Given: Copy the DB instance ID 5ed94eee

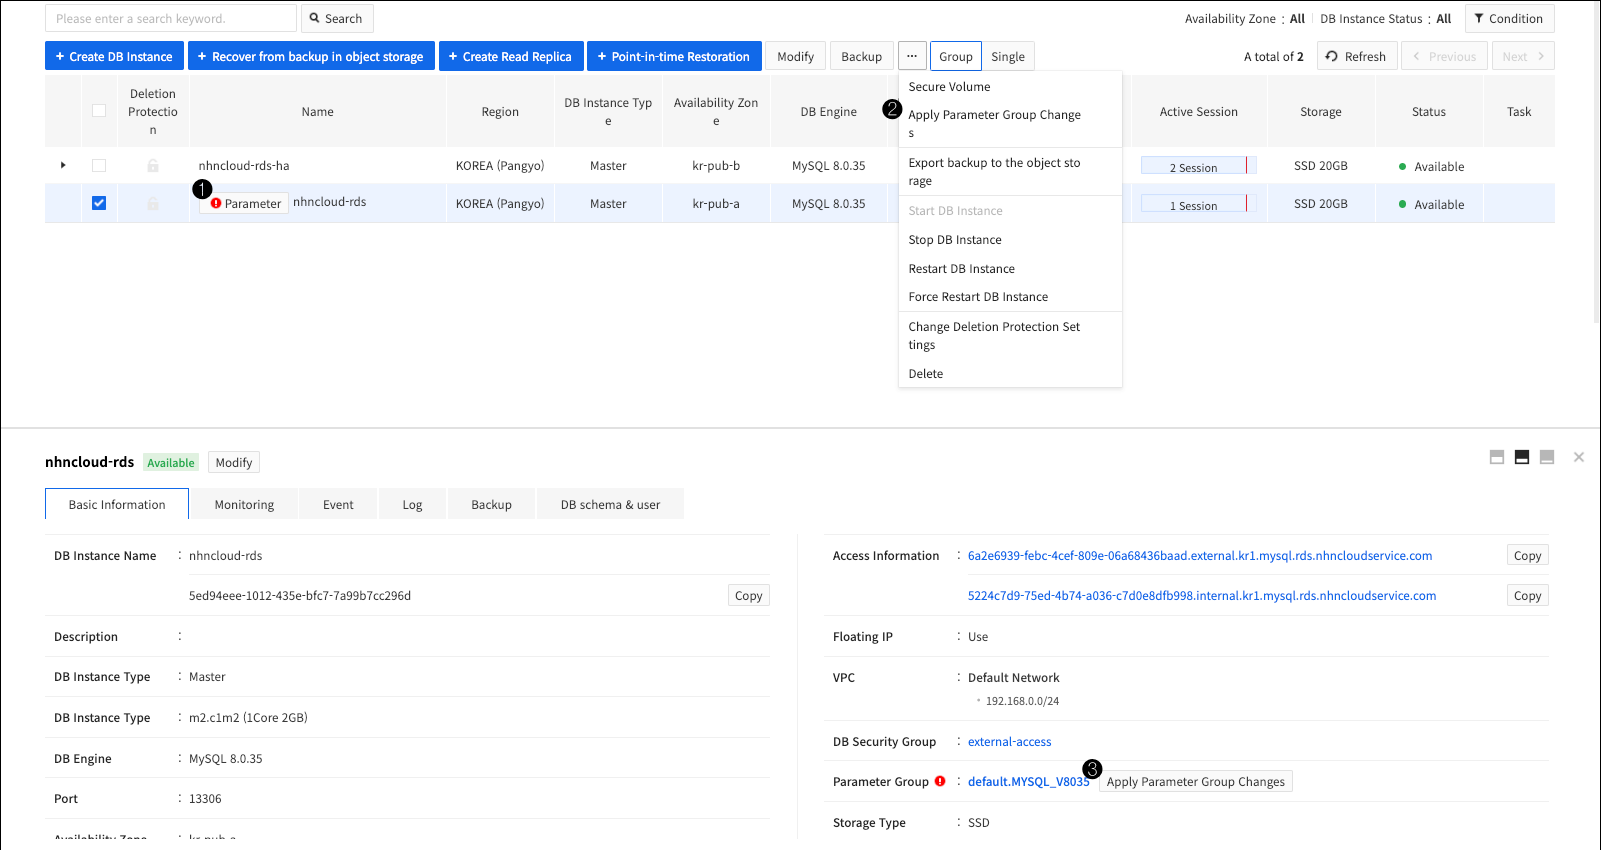Looking at the screenshot, I should 748,595.
